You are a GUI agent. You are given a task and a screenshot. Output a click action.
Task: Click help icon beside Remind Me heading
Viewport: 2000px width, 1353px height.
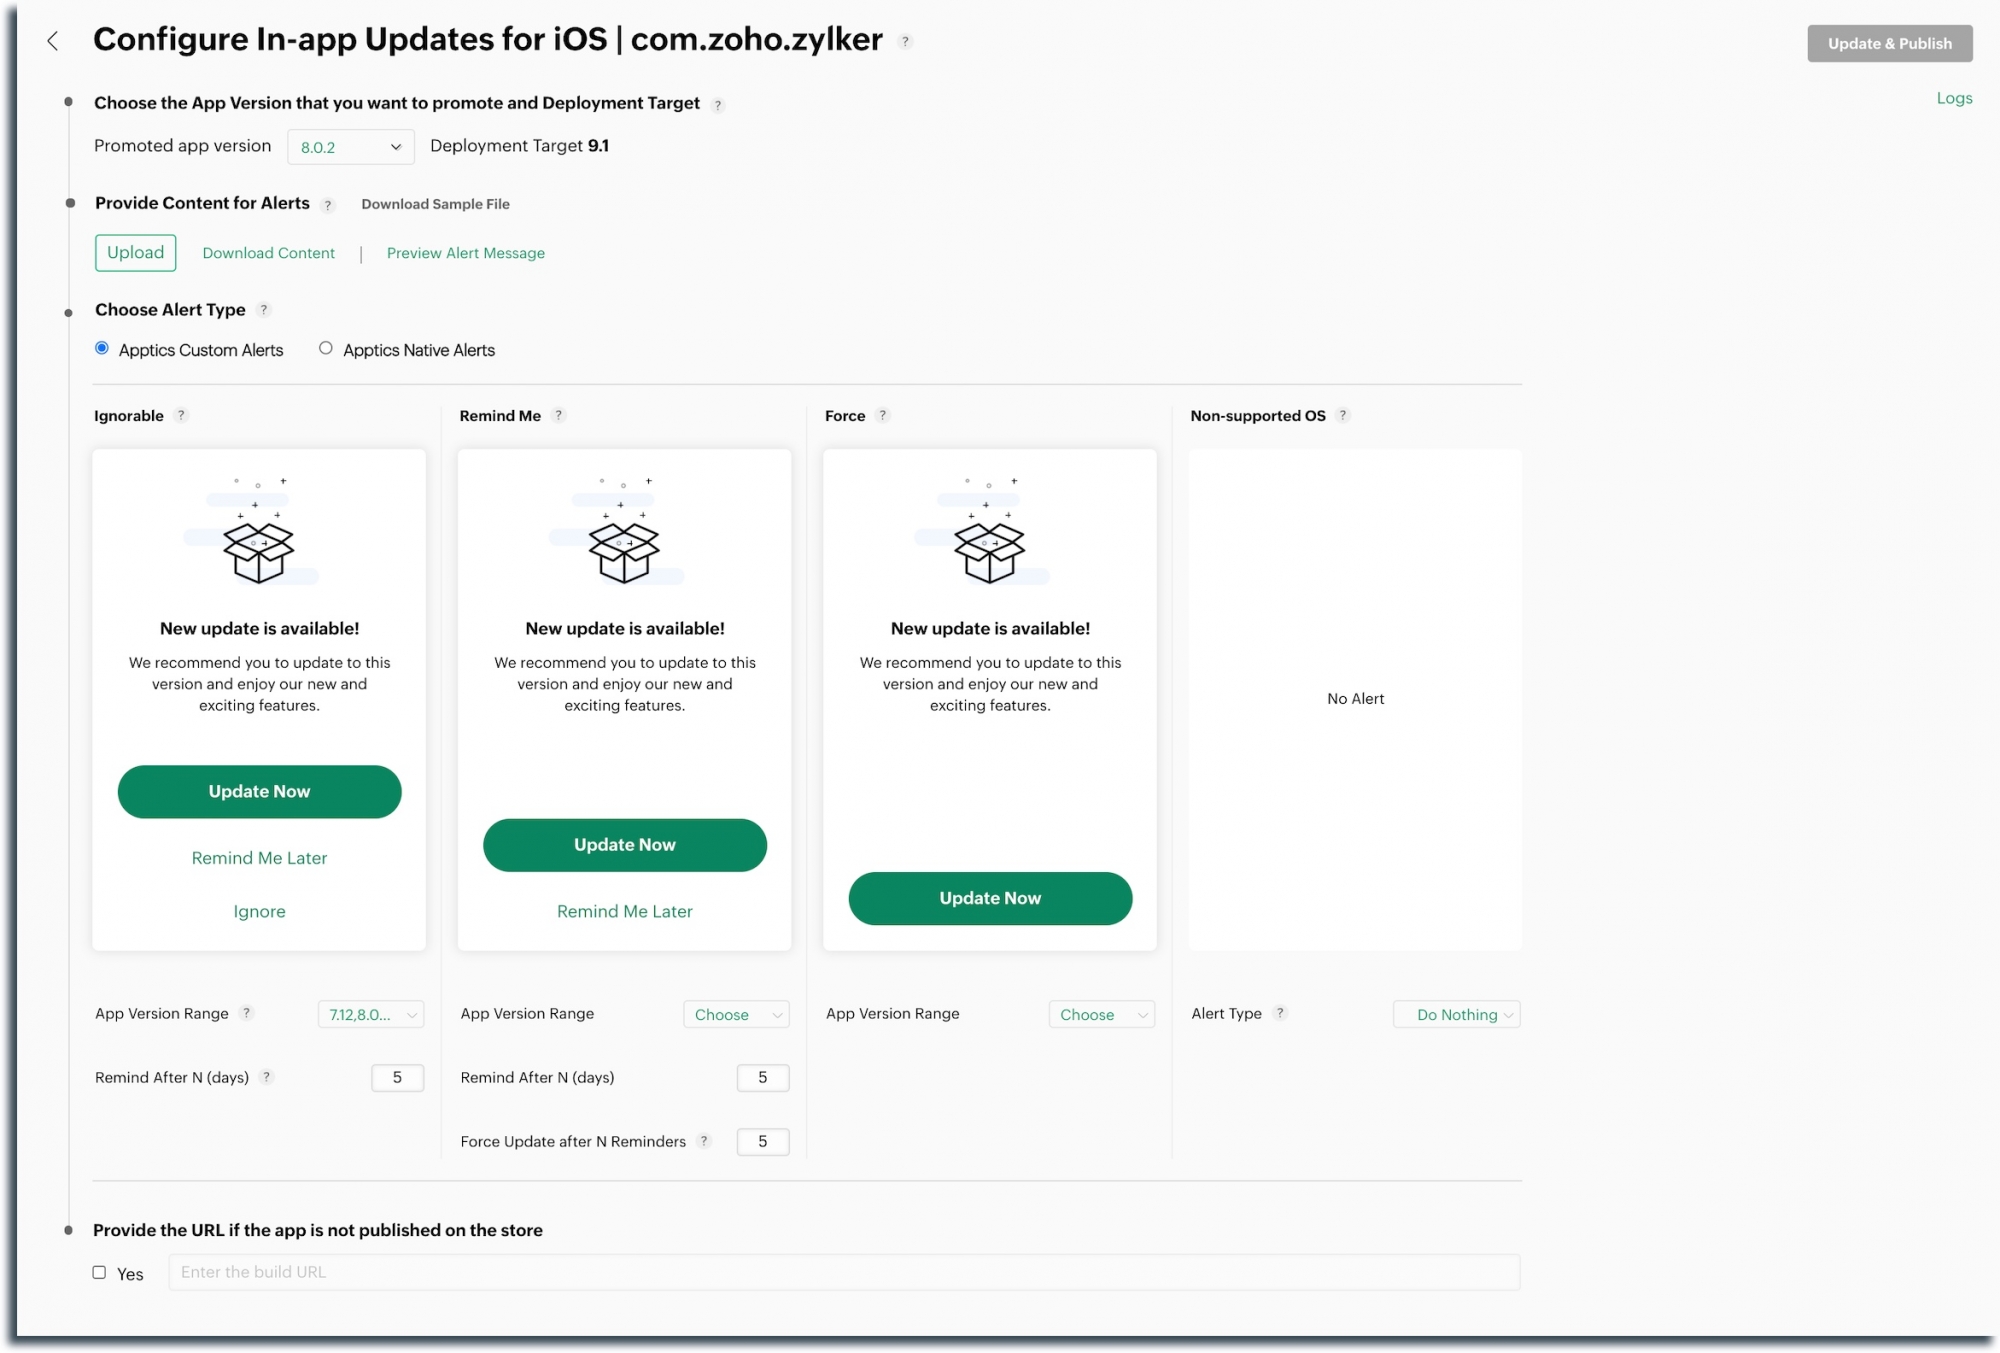[559, 415]
